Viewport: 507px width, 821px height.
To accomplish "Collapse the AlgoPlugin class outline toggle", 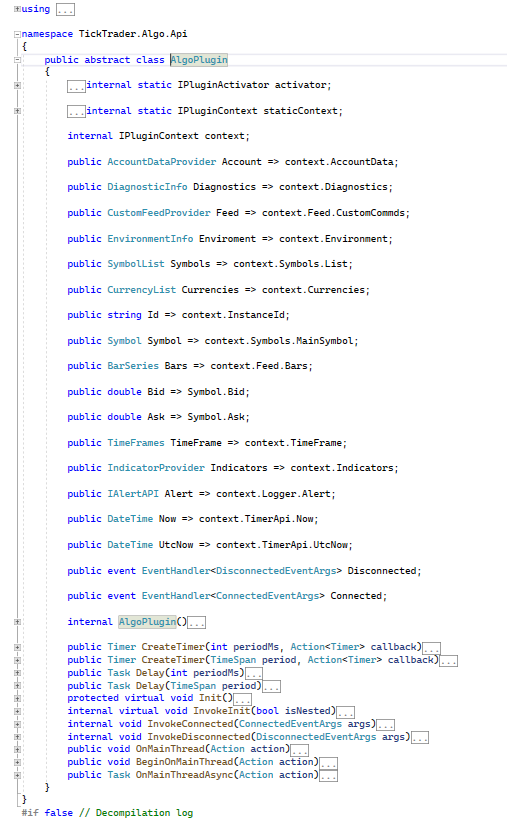I will pyautogui.click(x=17, y=60).
